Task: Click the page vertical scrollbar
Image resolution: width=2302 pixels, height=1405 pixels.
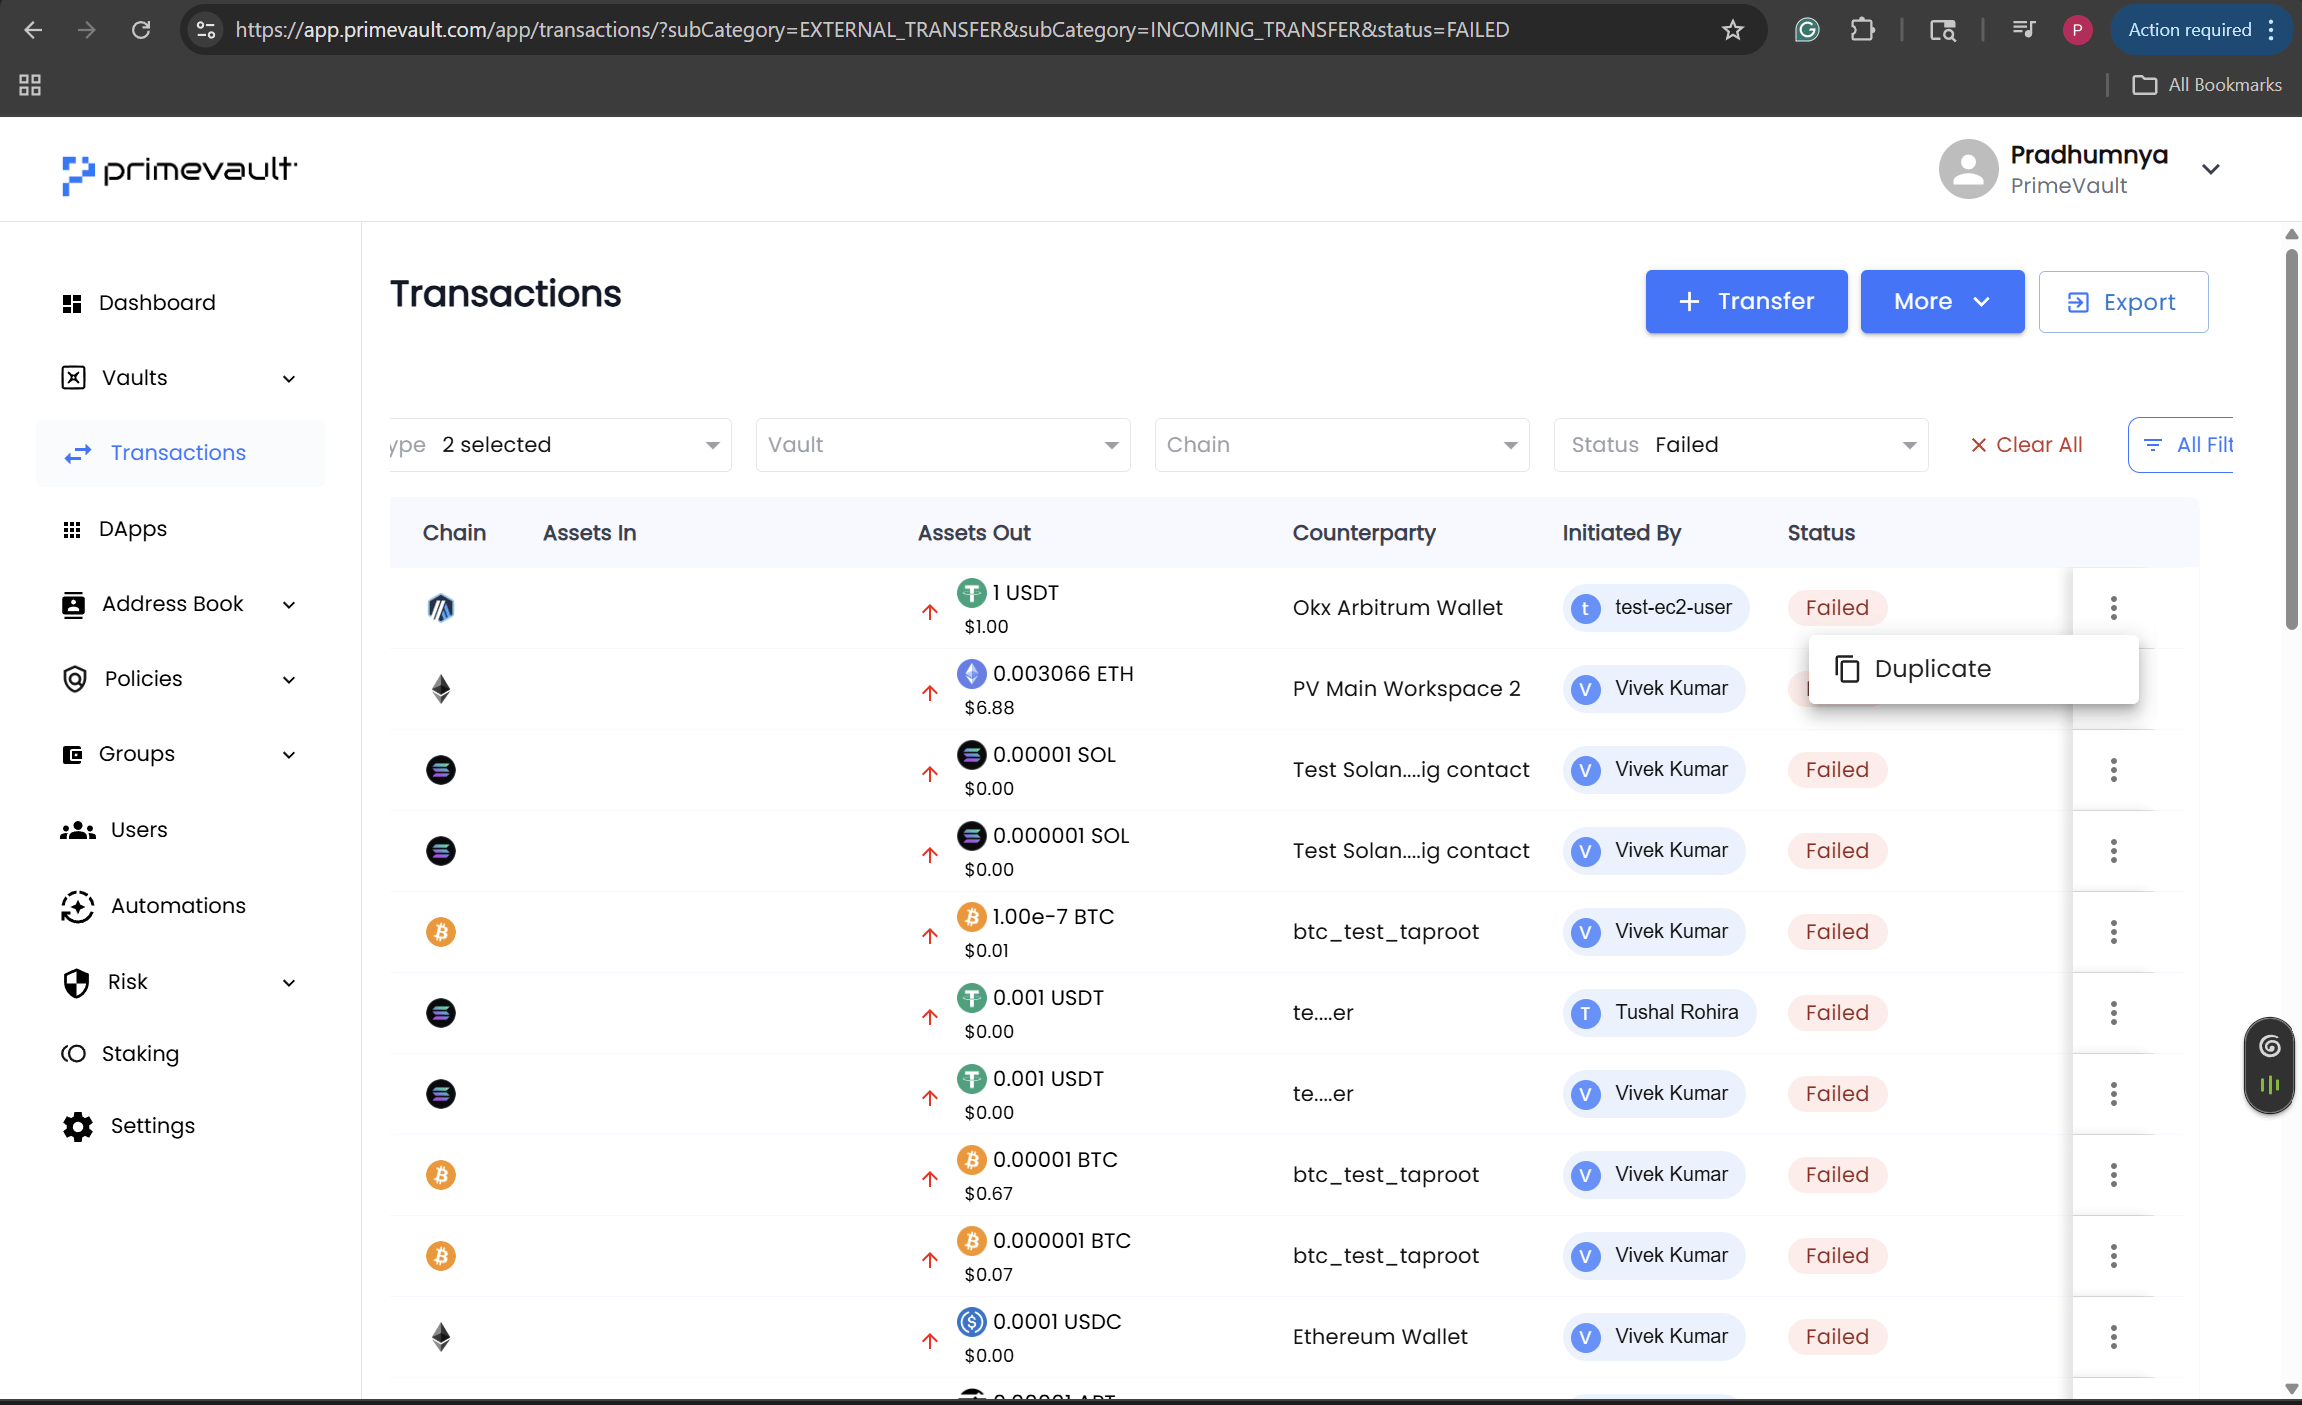Action: pyautogui.click(x=2291, y=440)
